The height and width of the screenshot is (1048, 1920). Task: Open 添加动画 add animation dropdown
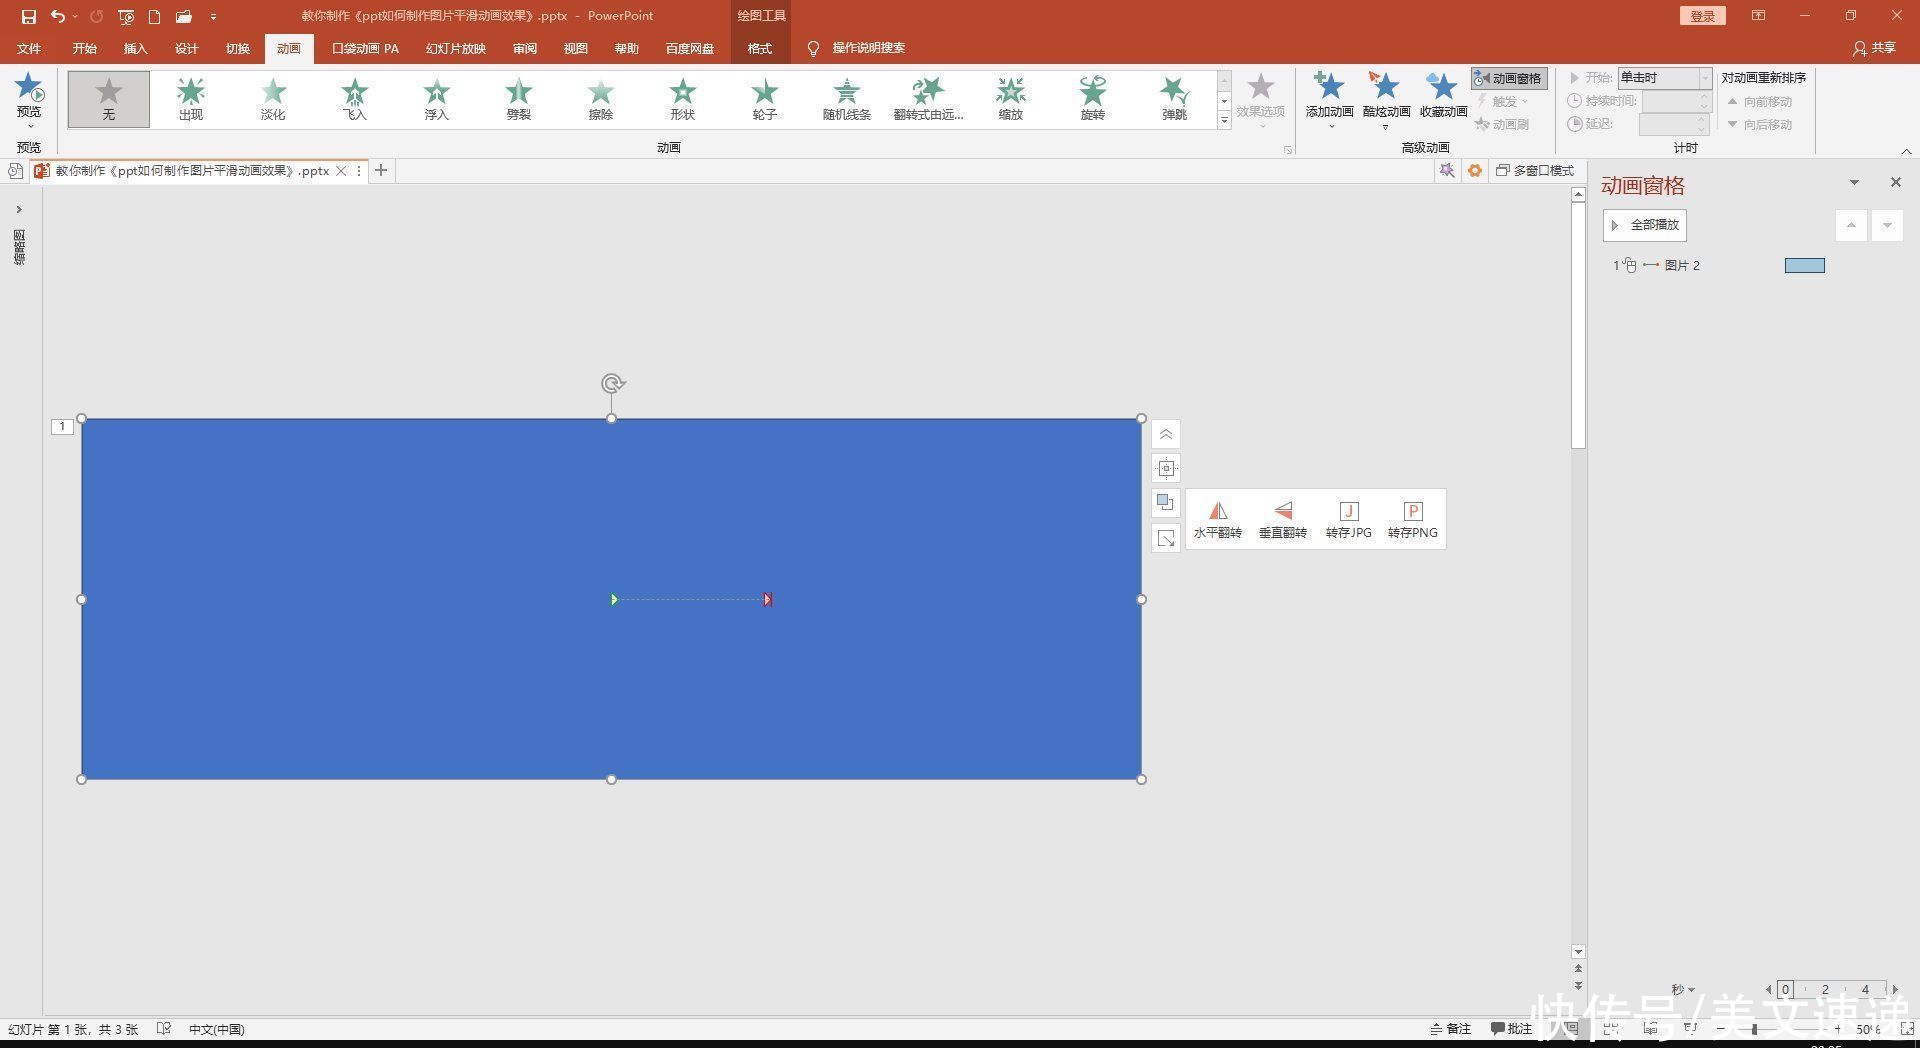1330,100
